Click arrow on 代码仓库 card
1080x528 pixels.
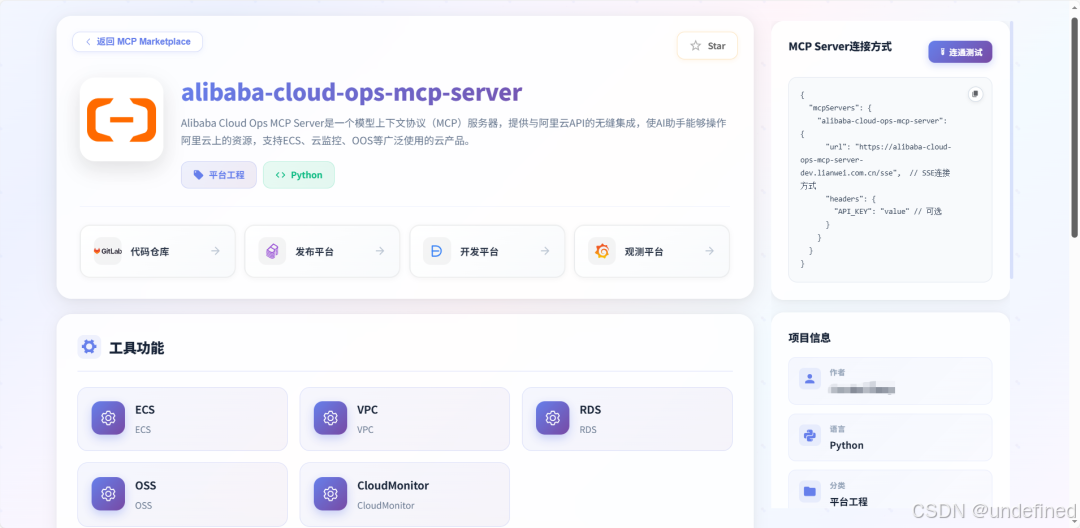pyautogui.click(x=216, y=251)
